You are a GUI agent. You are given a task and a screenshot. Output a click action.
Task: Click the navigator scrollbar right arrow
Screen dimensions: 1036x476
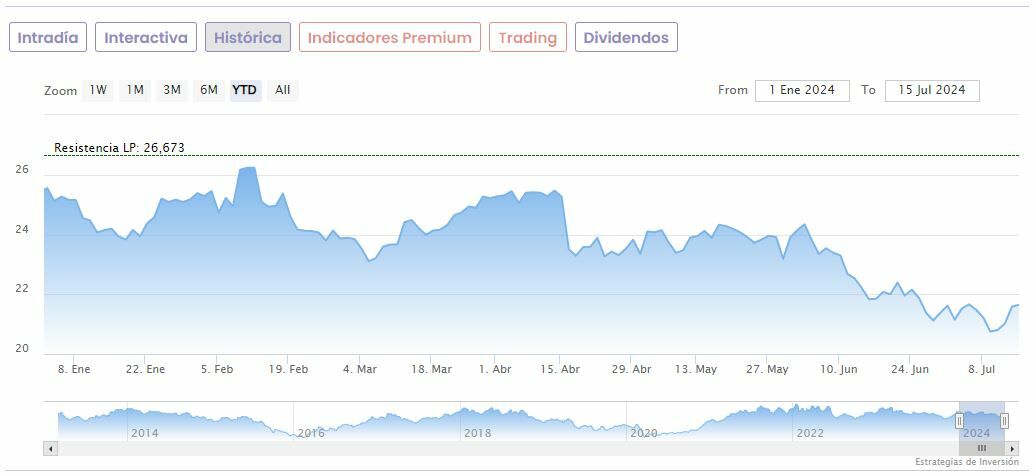(1011, 449)
